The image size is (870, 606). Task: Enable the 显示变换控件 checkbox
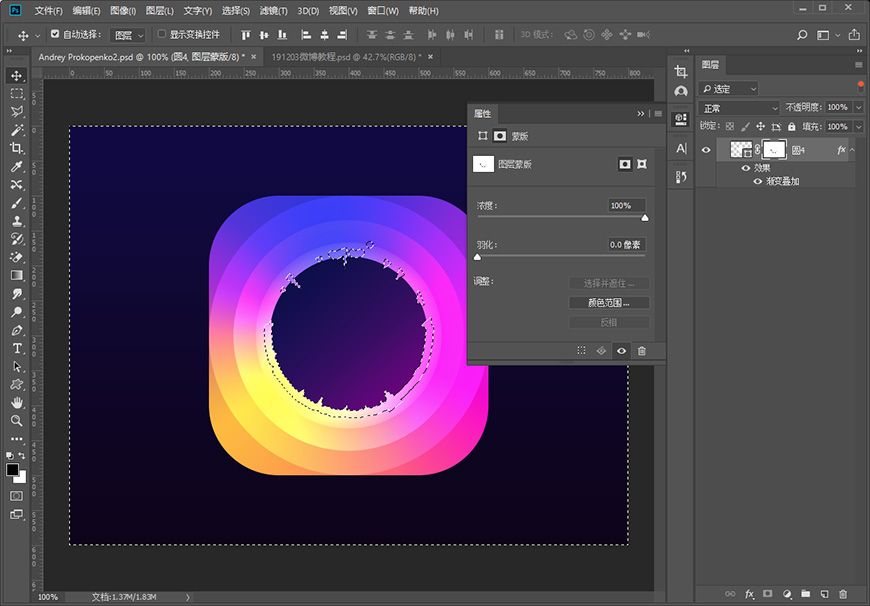(161, 34)
